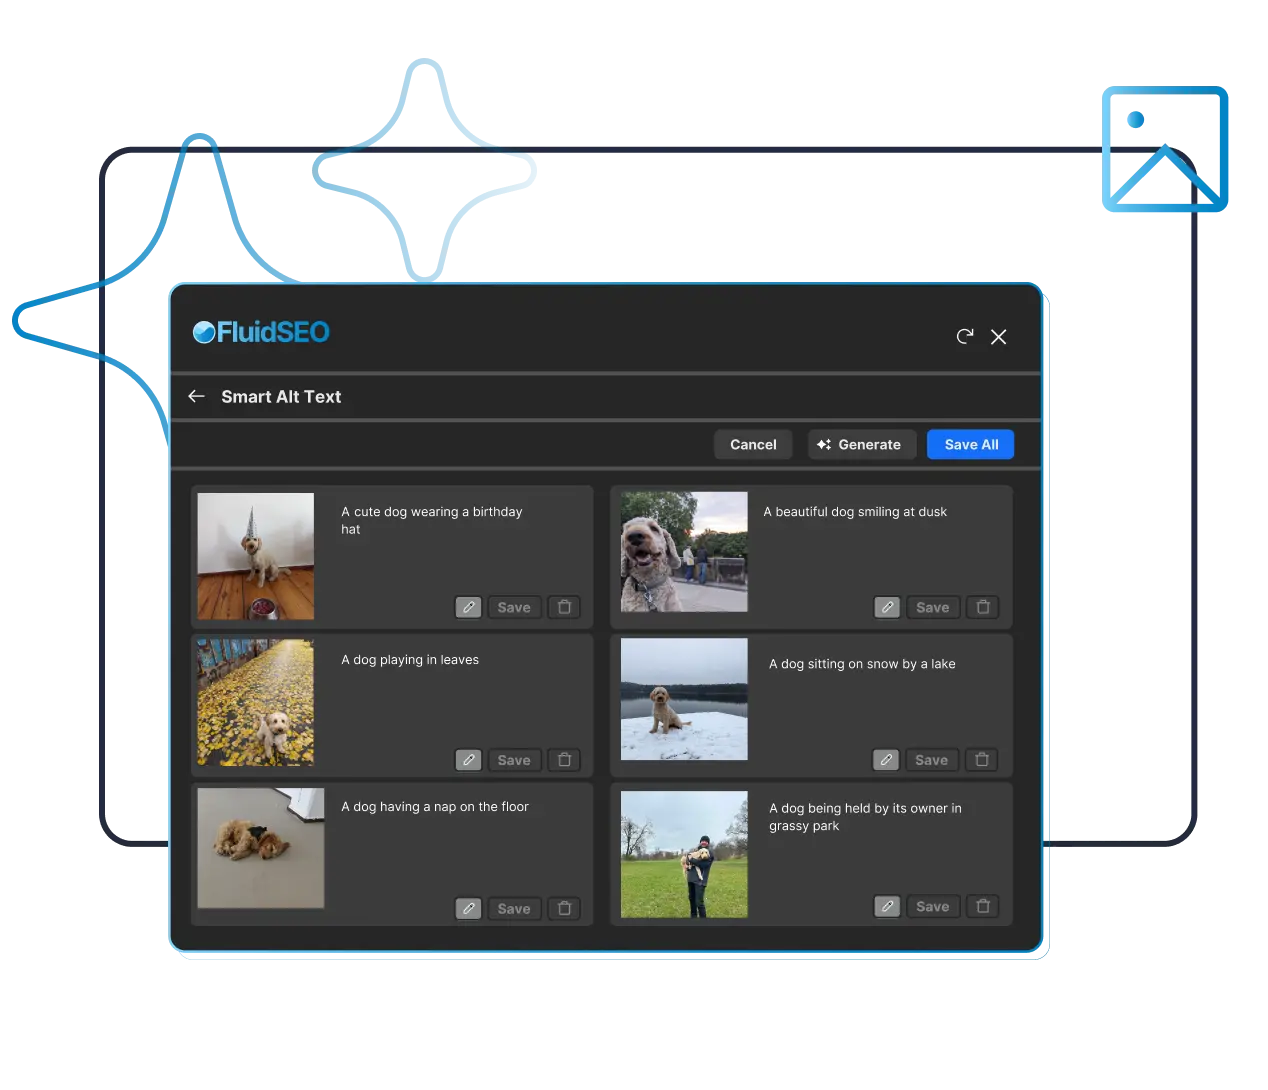Open the dog on snow thumbnail
The width and height of the screenshot is (1268, 1090).
pyautogui.click(x=684, y=699)
